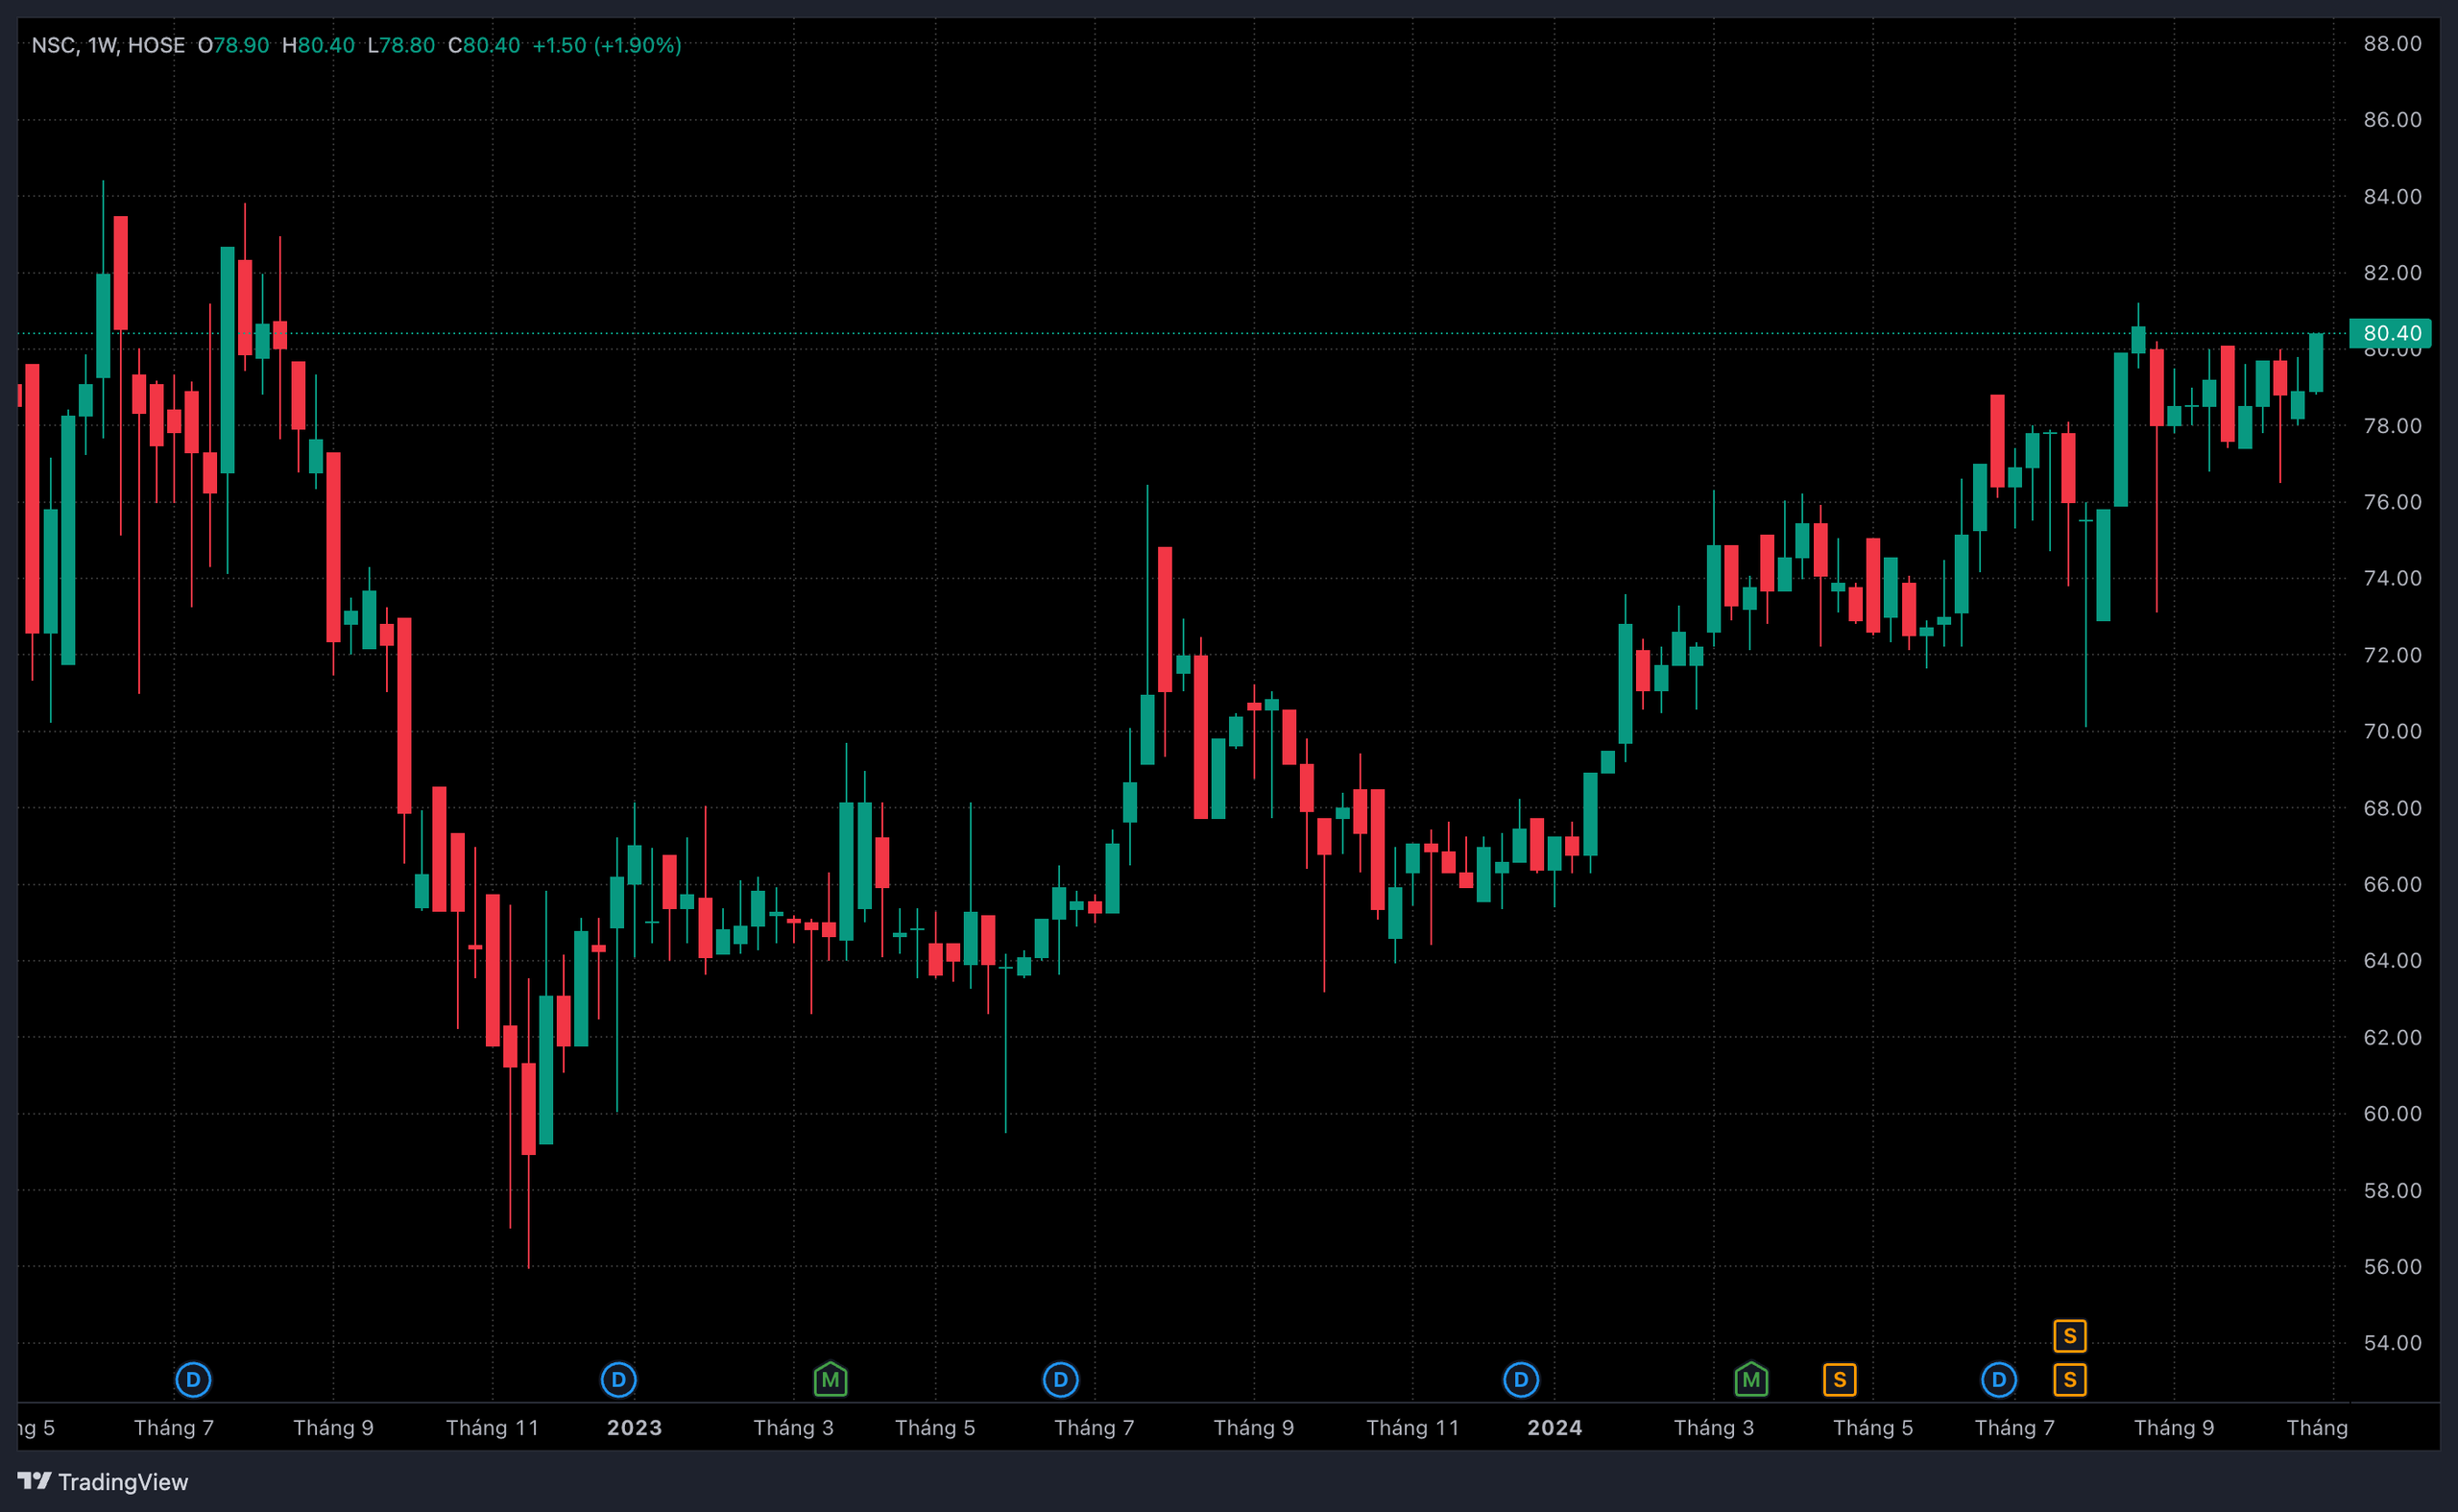Click the green M marker near Tháng 3 2023

(x=830, y=1380)
